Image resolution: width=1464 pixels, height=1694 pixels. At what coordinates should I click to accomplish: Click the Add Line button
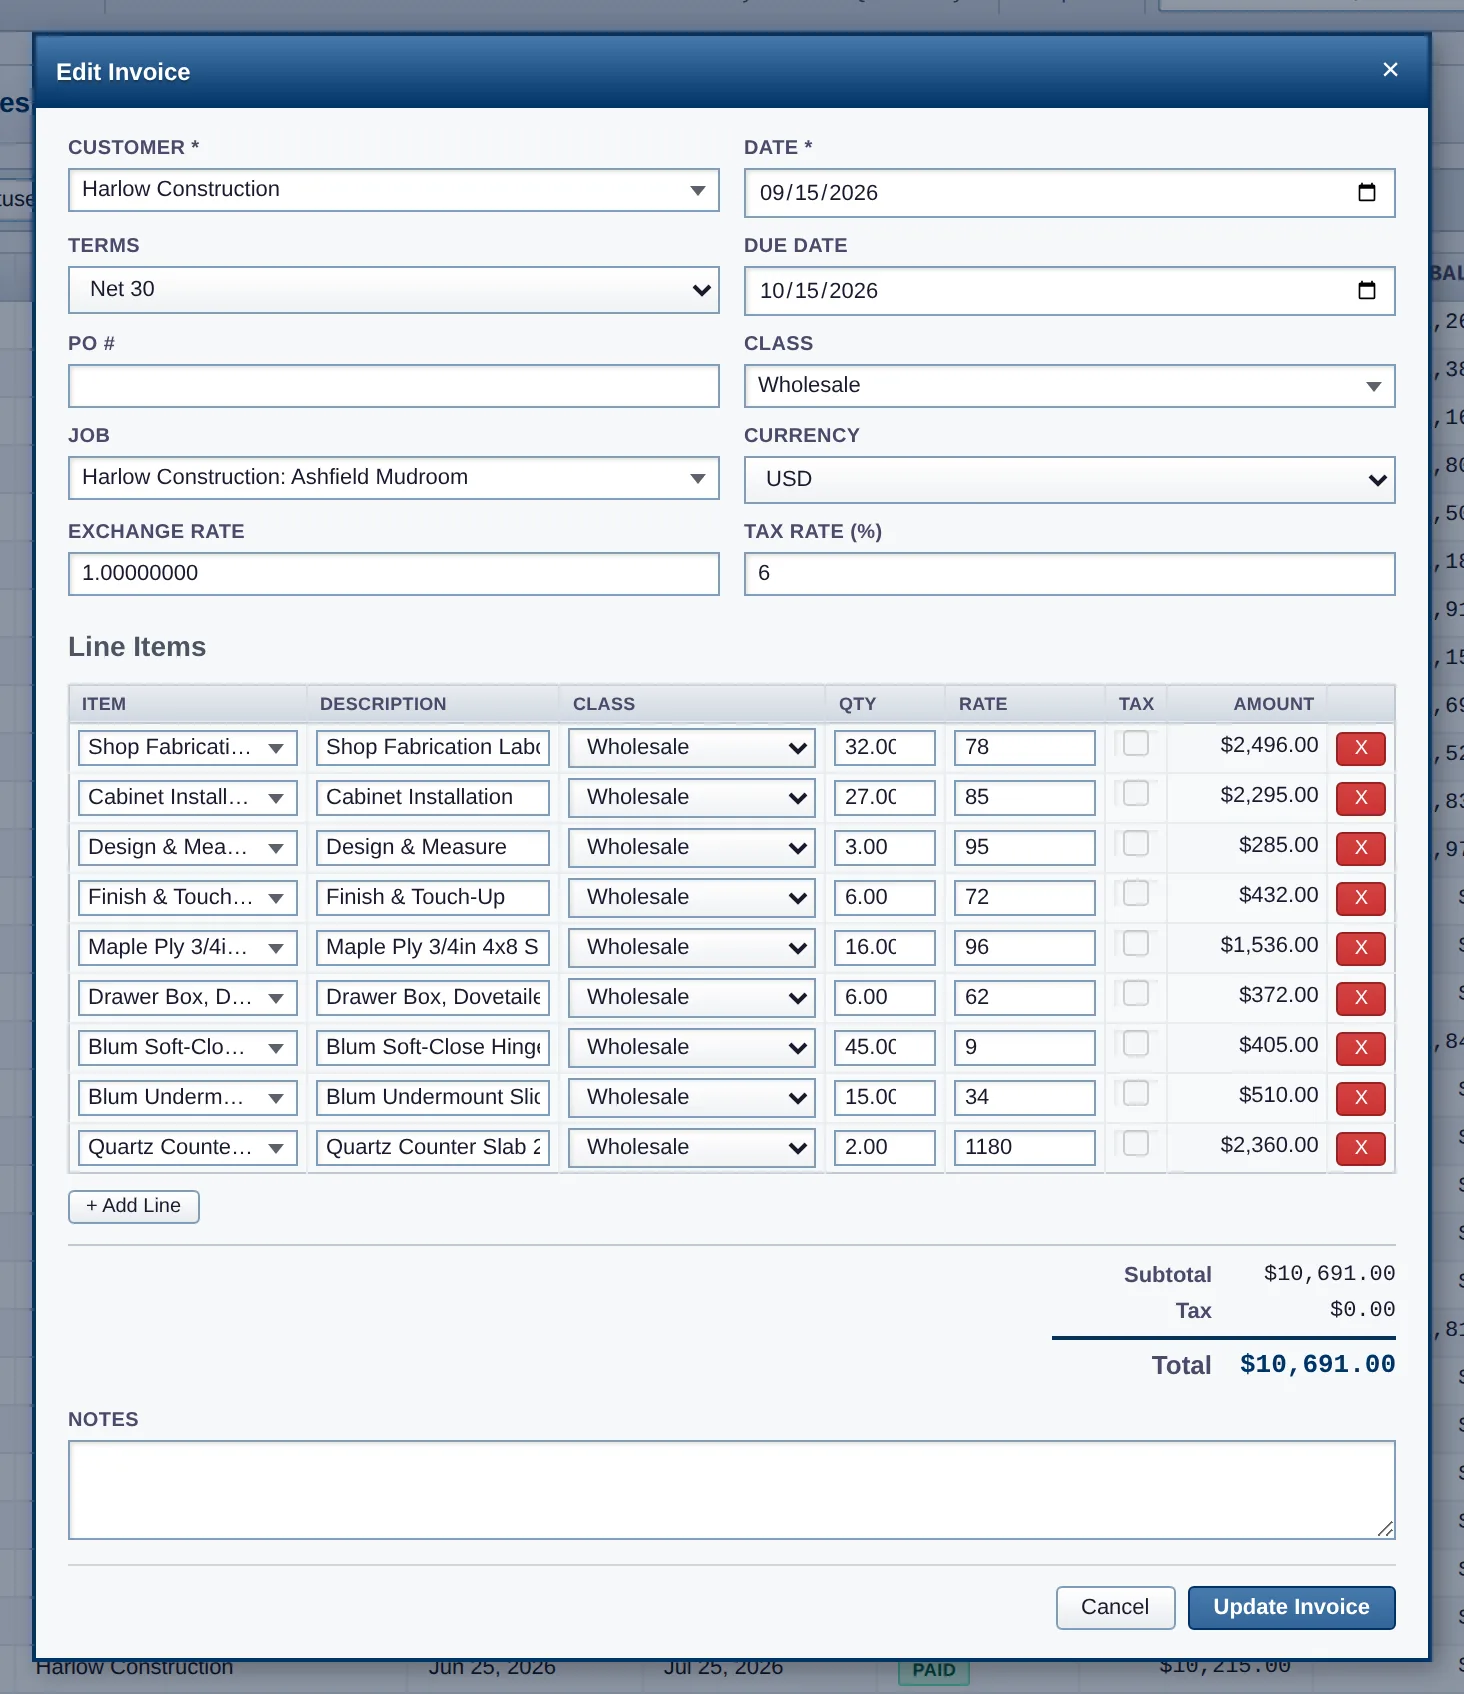point(134,1207)
